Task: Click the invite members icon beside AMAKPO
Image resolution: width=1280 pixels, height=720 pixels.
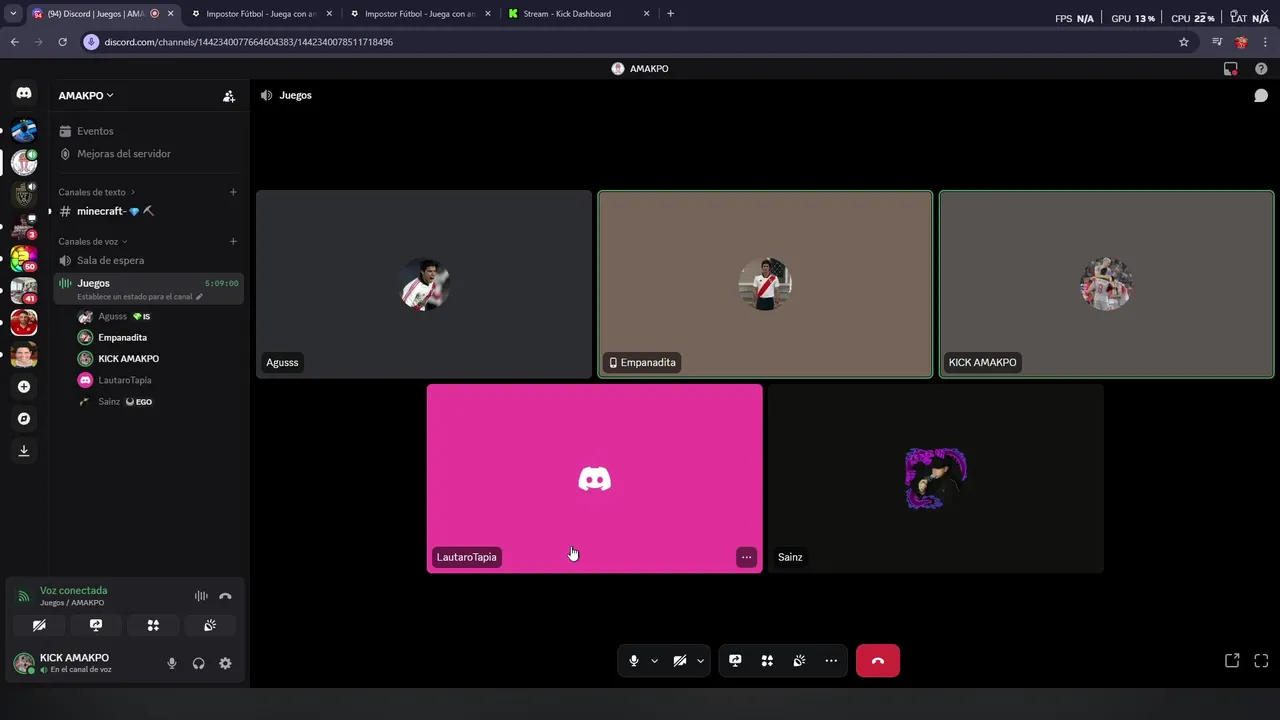Action: [229, 96]
